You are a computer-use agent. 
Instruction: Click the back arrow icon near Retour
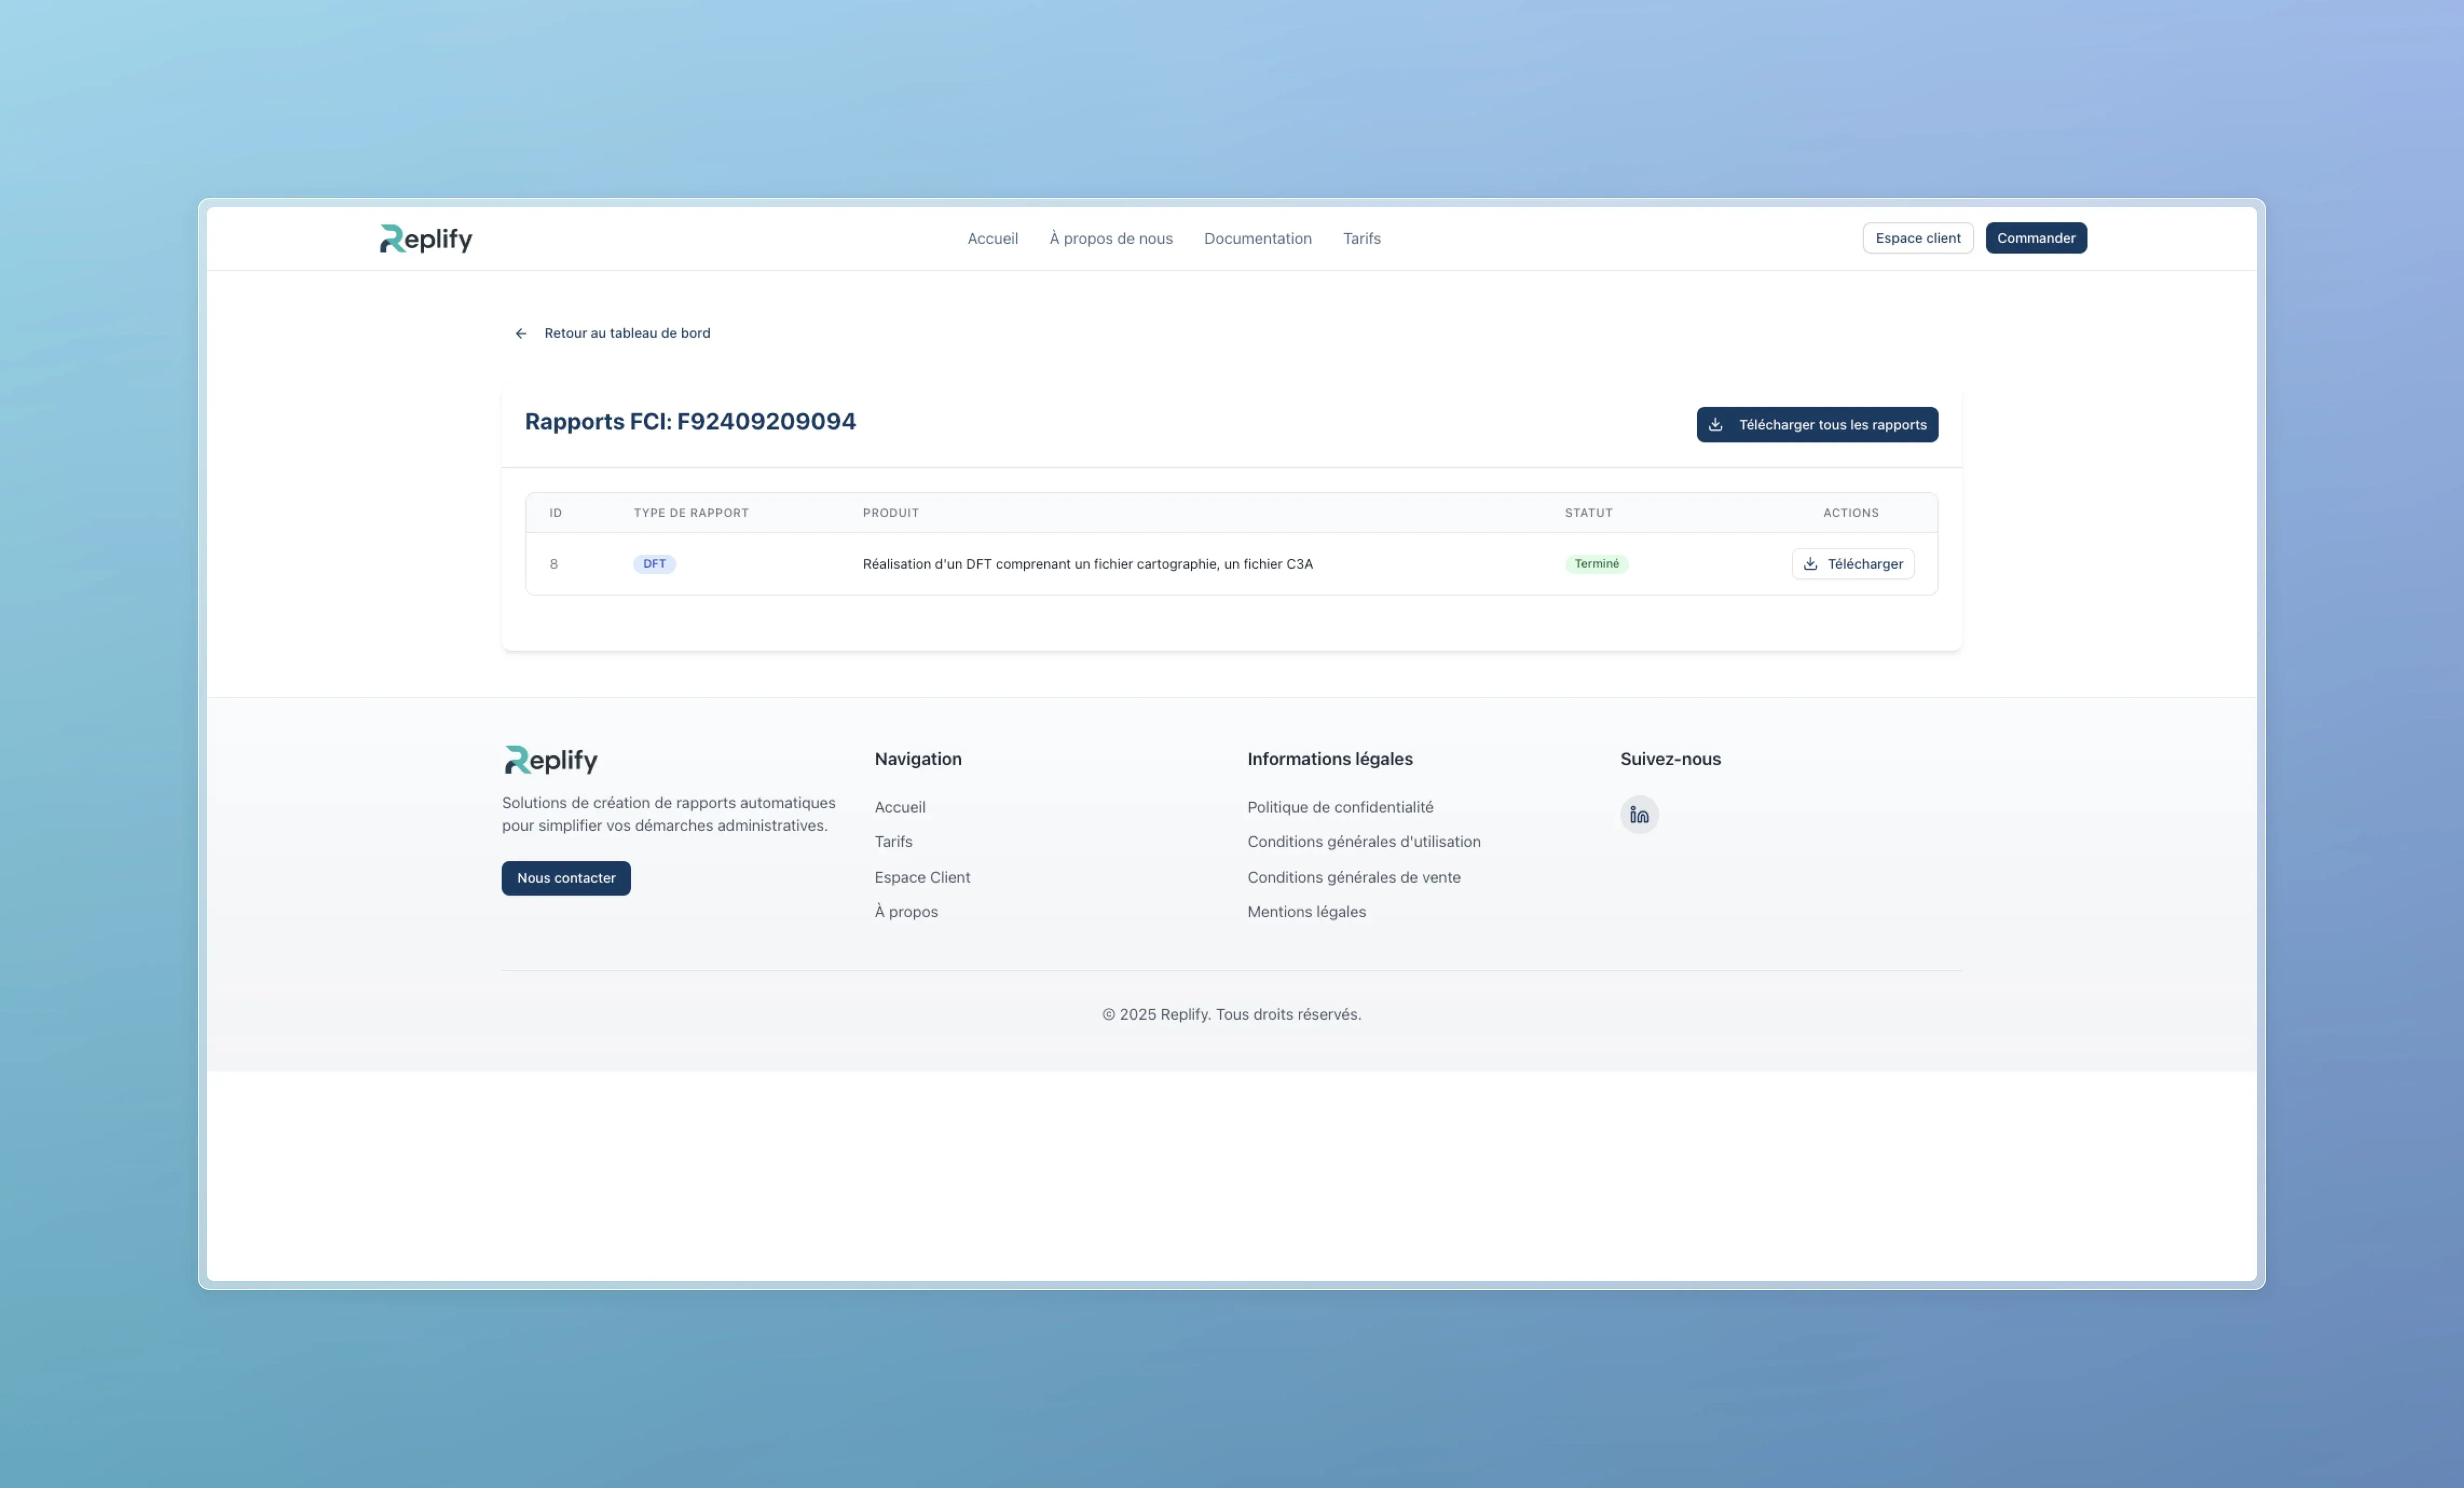click(x=521, y=334)
